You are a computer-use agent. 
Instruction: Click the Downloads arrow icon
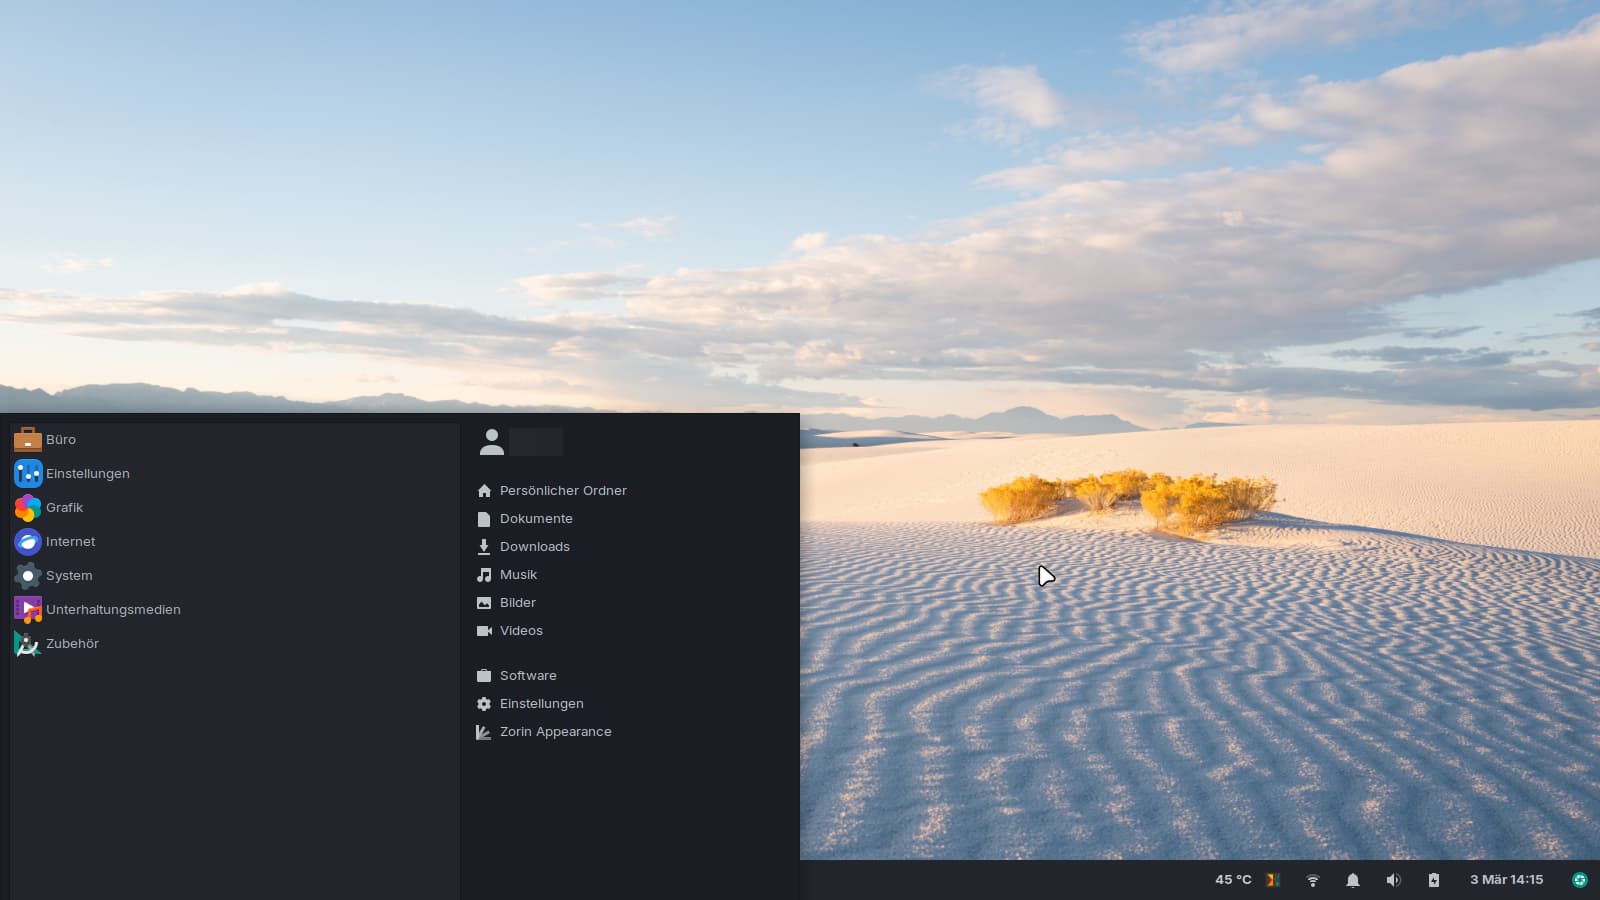(485, 546)
